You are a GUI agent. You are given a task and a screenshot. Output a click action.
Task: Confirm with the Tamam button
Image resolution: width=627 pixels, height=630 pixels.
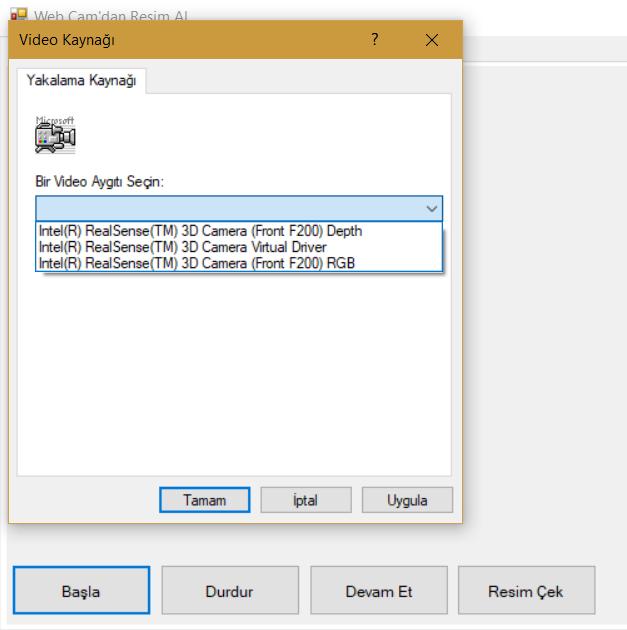pos(205,500)
